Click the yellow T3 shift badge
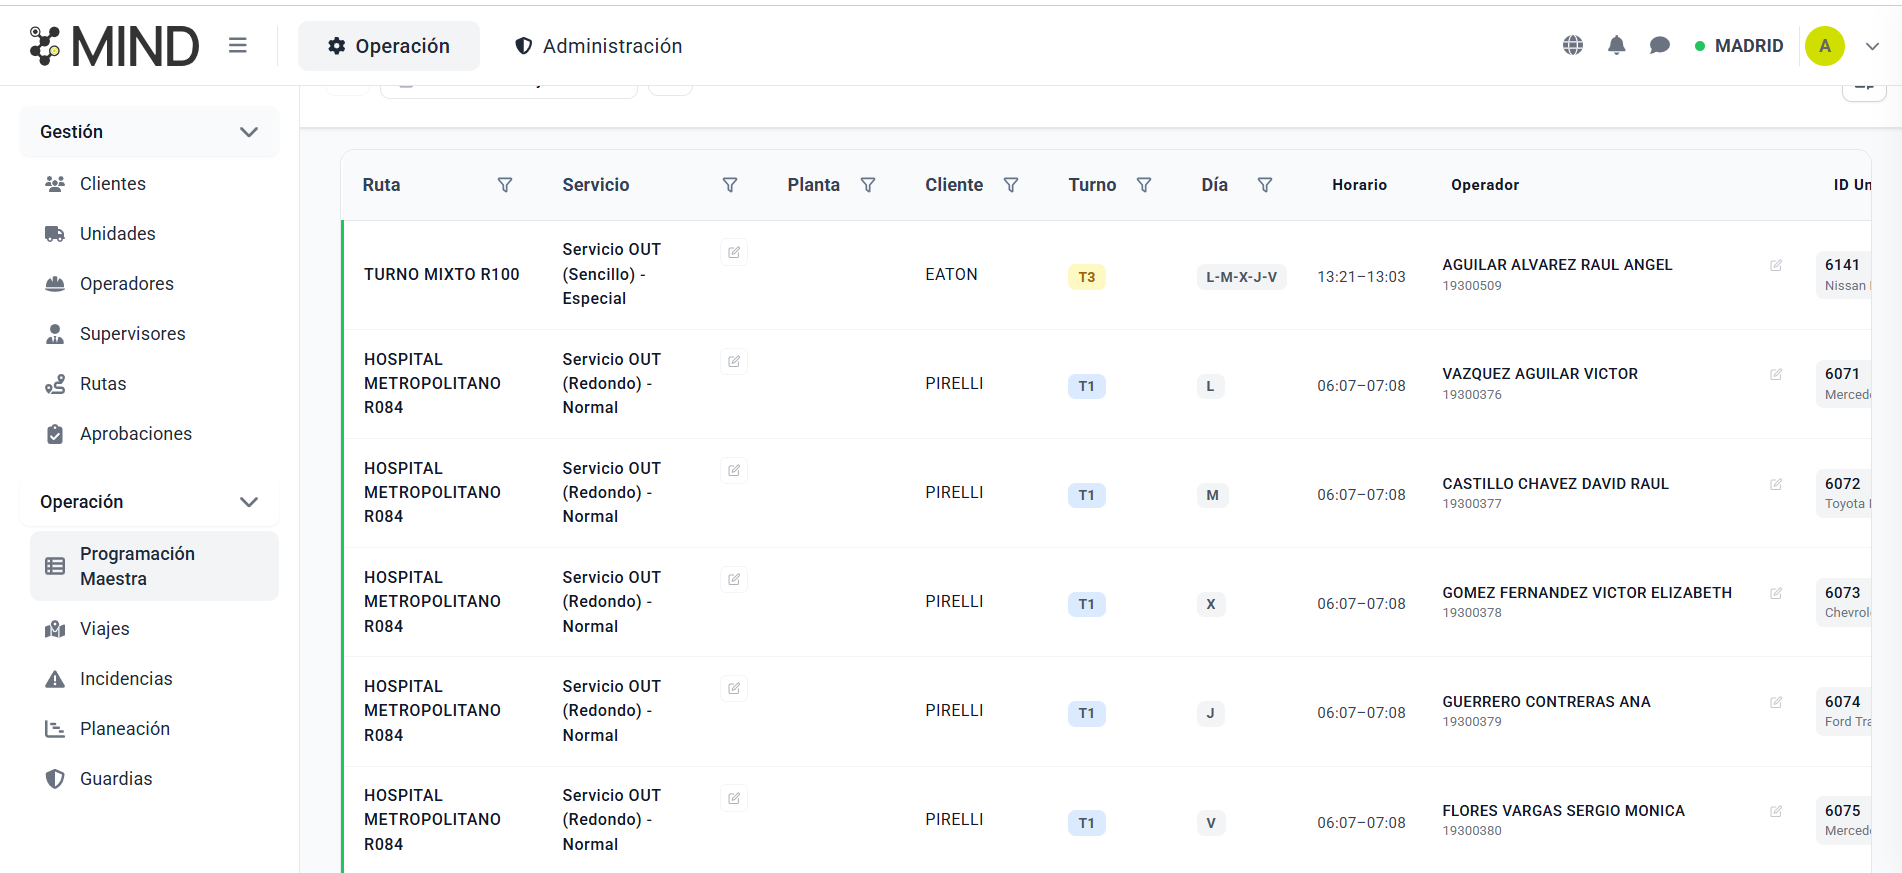1902x873 pixels. (1086, 277)
